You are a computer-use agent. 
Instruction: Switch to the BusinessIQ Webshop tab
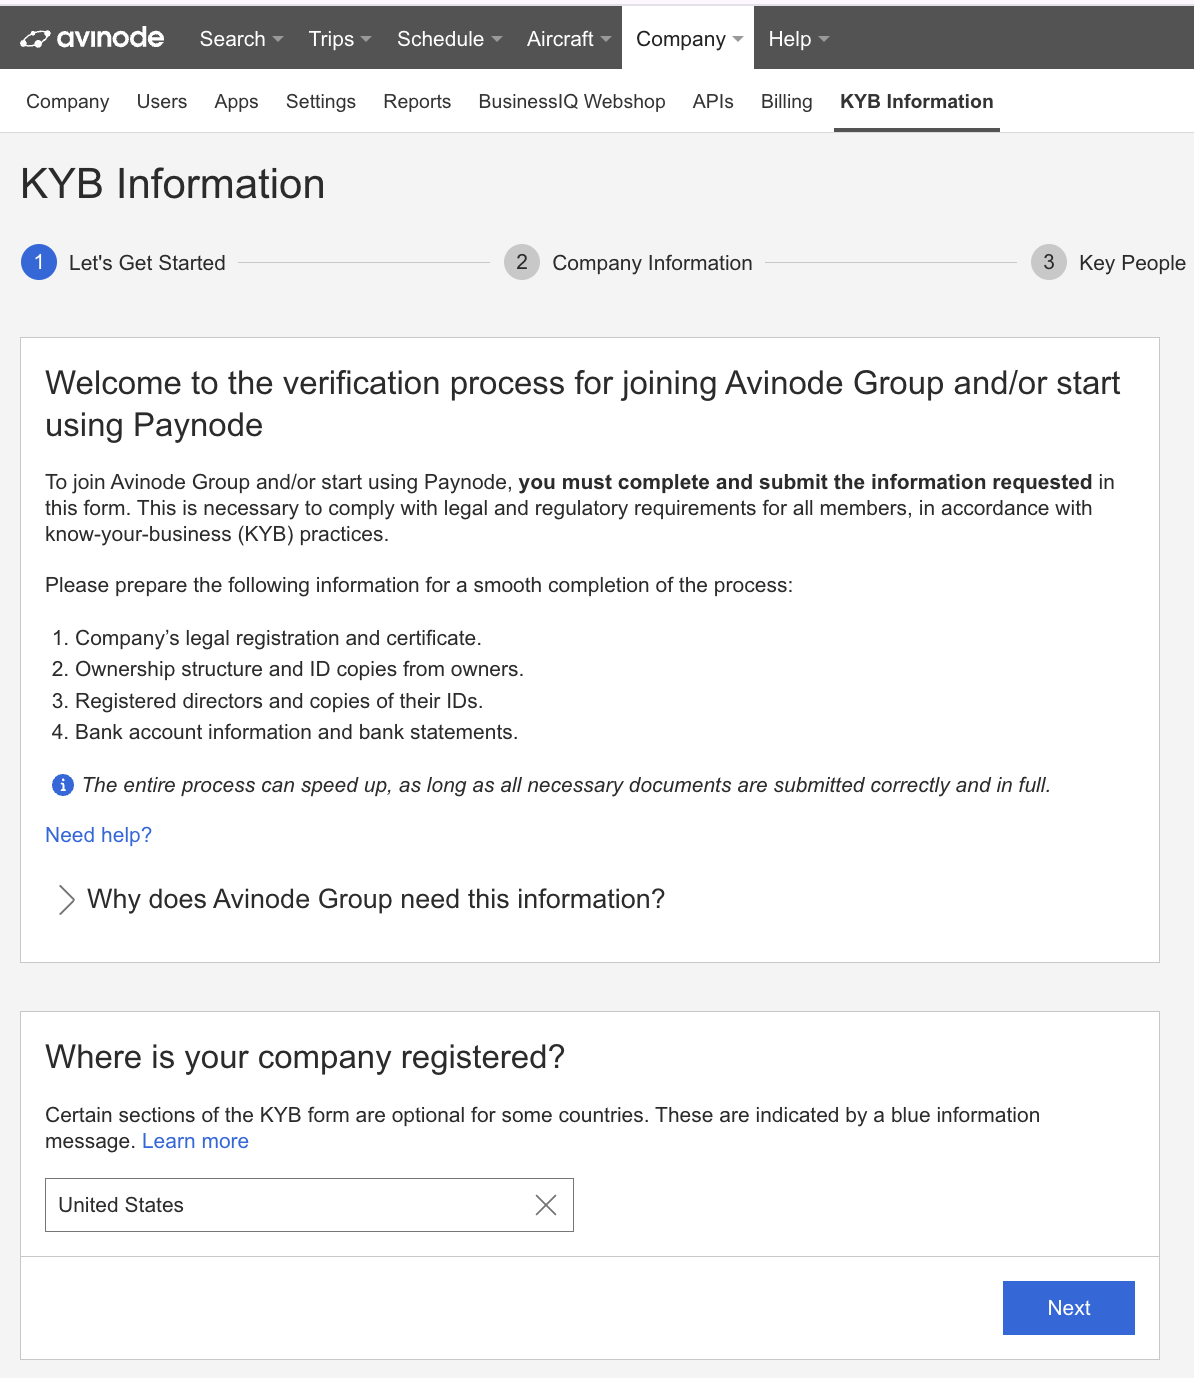coord(571,101)
